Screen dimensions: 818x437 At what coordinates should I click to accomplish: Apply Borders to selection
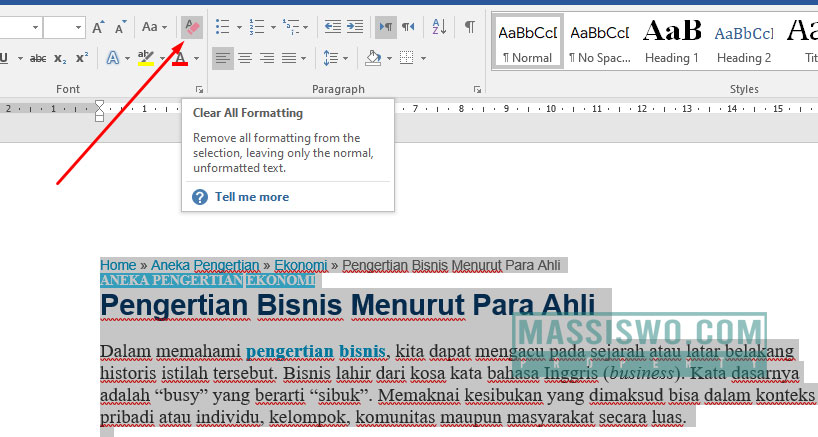click(x=406, y=58)
